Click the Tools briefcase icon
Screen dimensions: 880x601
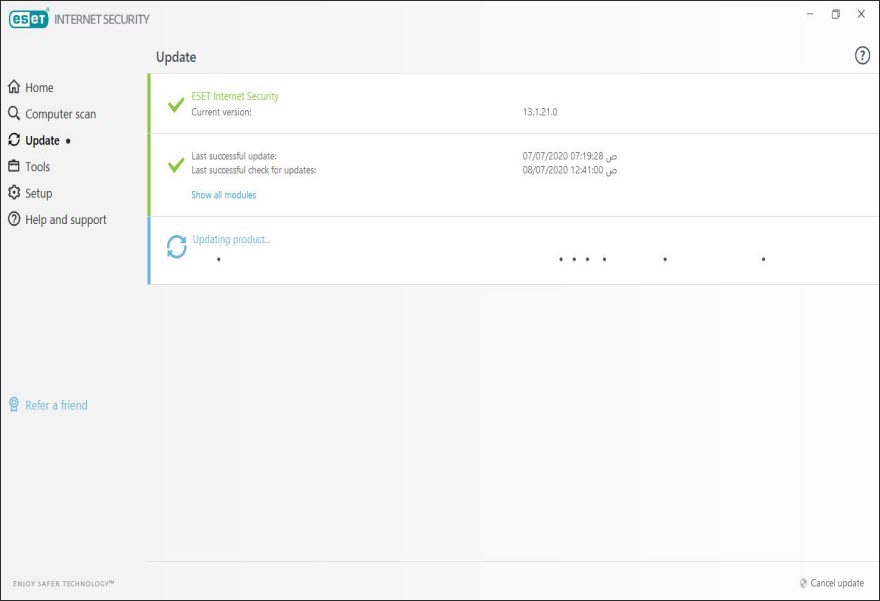14,166
